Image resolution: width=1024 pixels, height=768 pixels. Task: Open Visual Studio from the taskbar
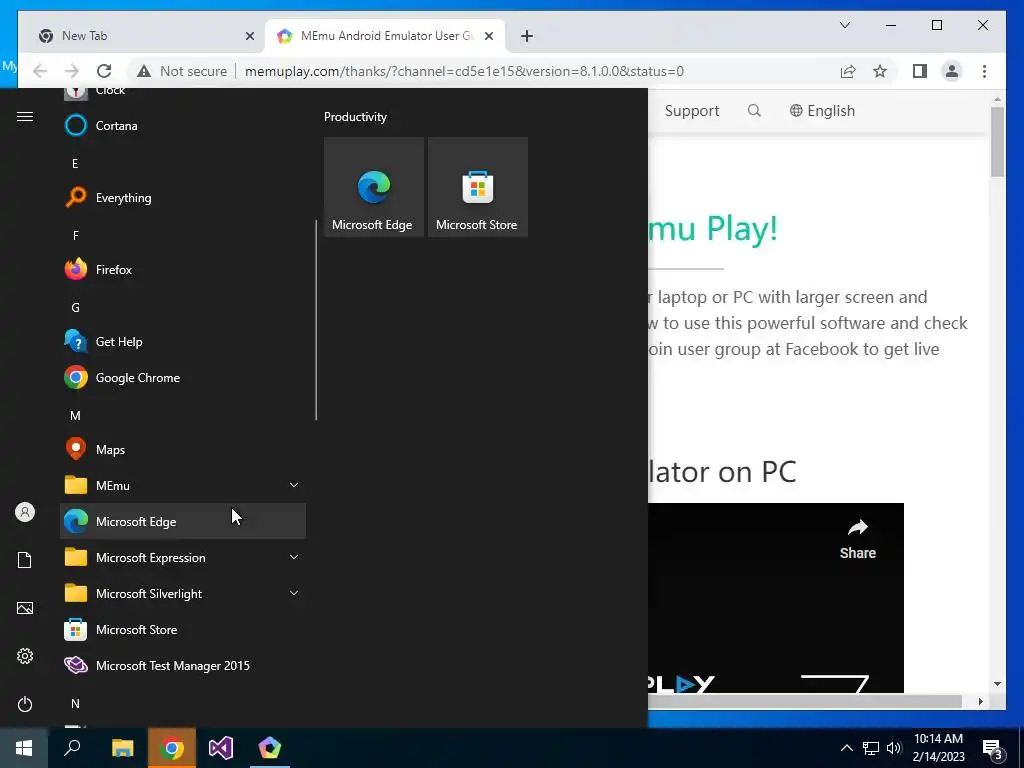(x=221, y=748)
